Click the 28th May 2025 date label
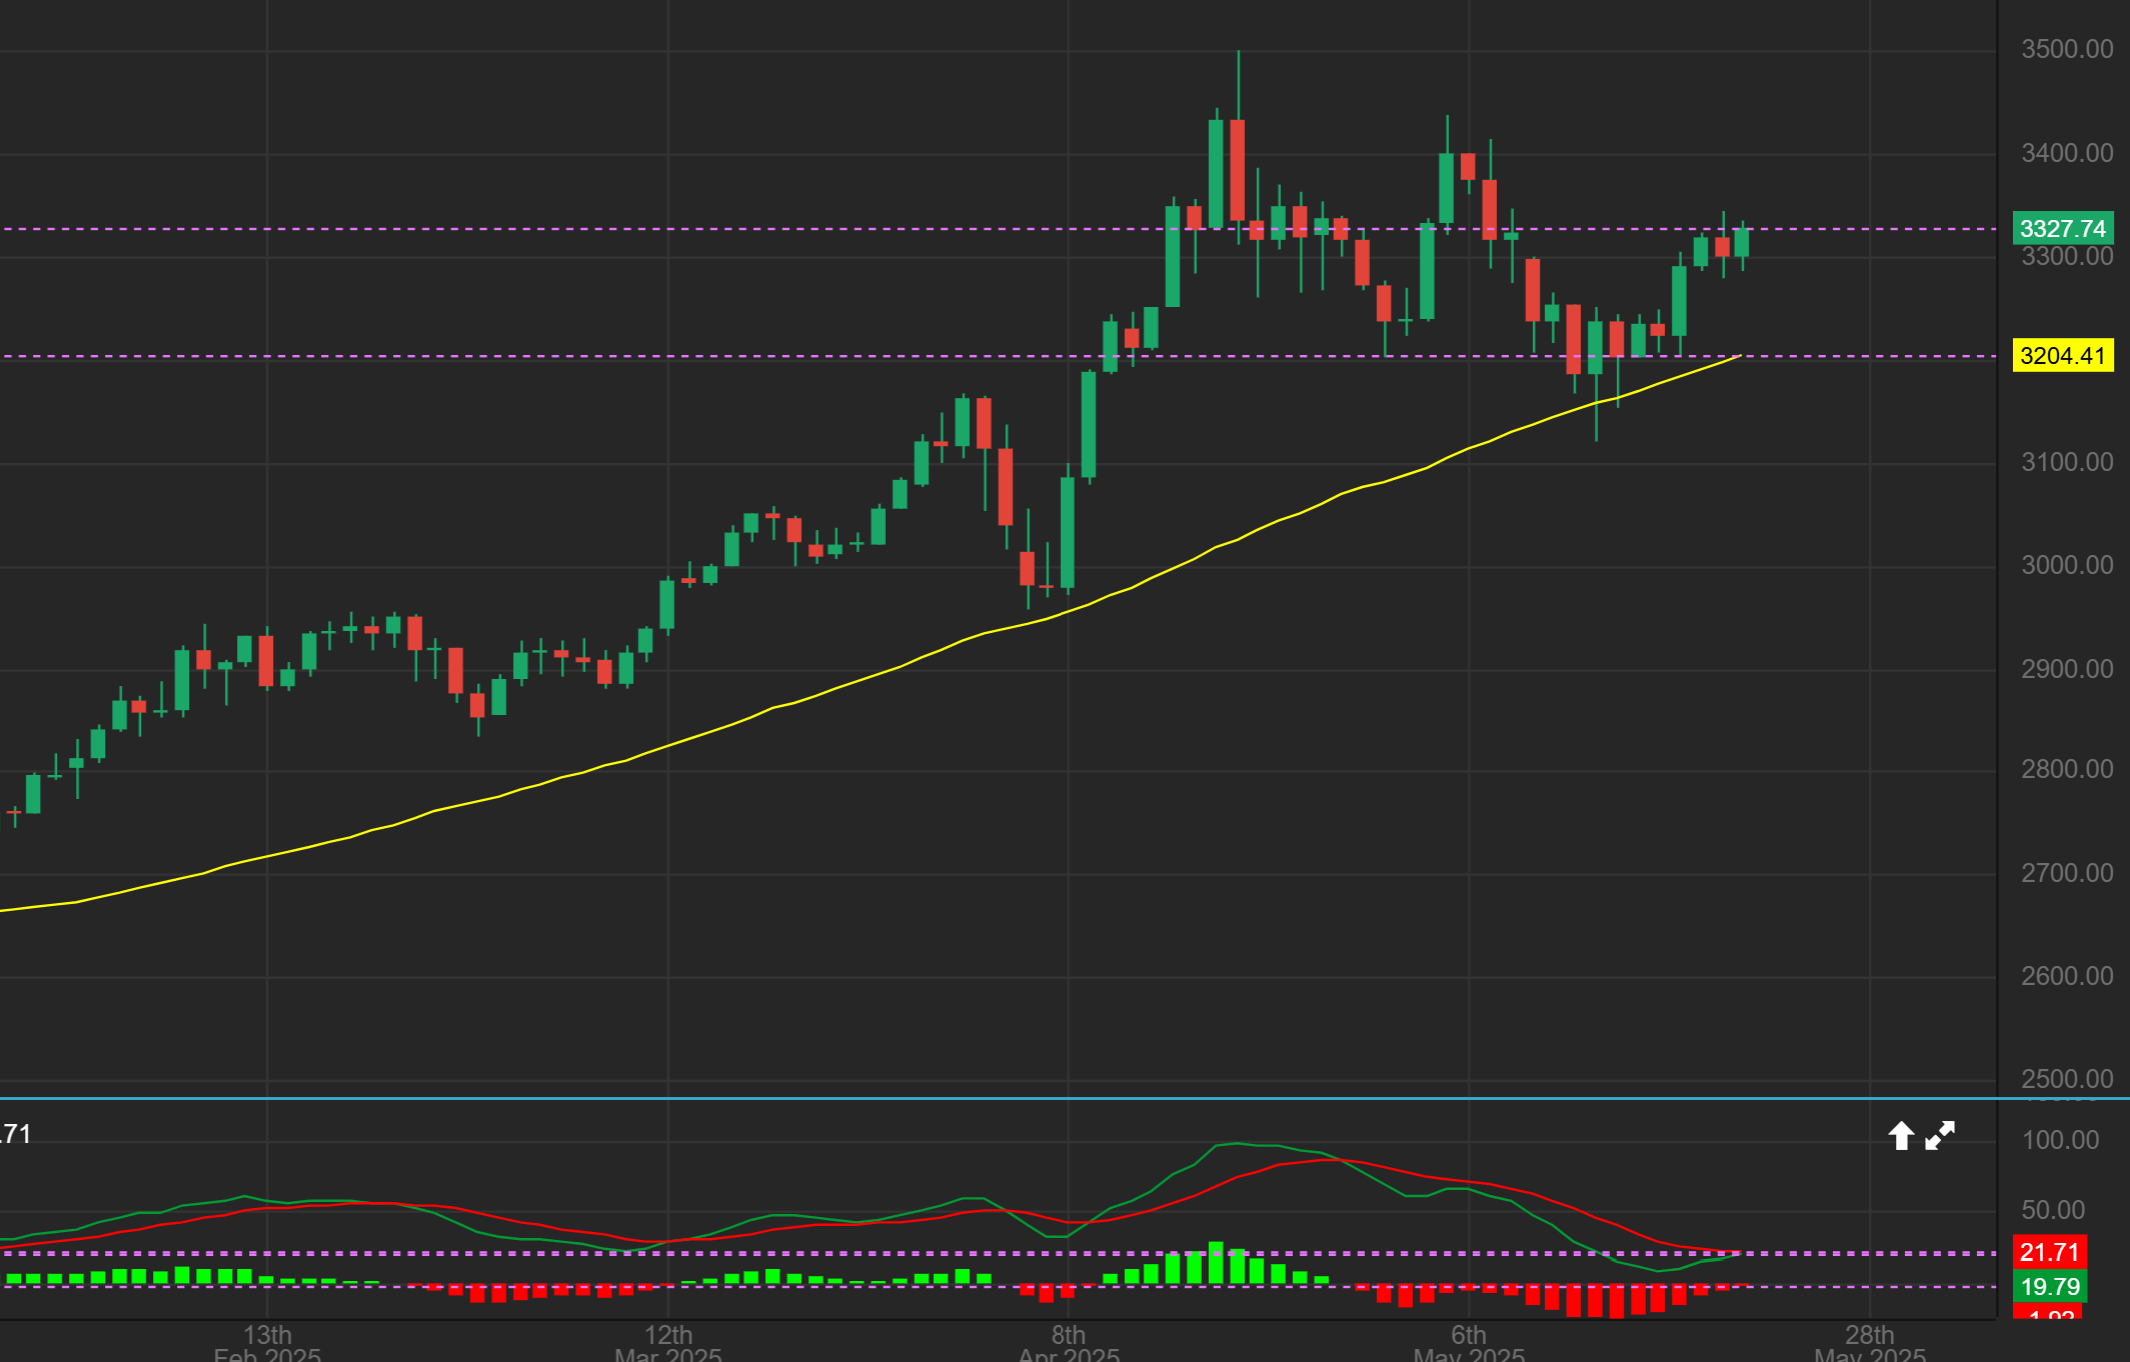The width and height of the screenshot is (2130, 1362). coord(1869,1340)
